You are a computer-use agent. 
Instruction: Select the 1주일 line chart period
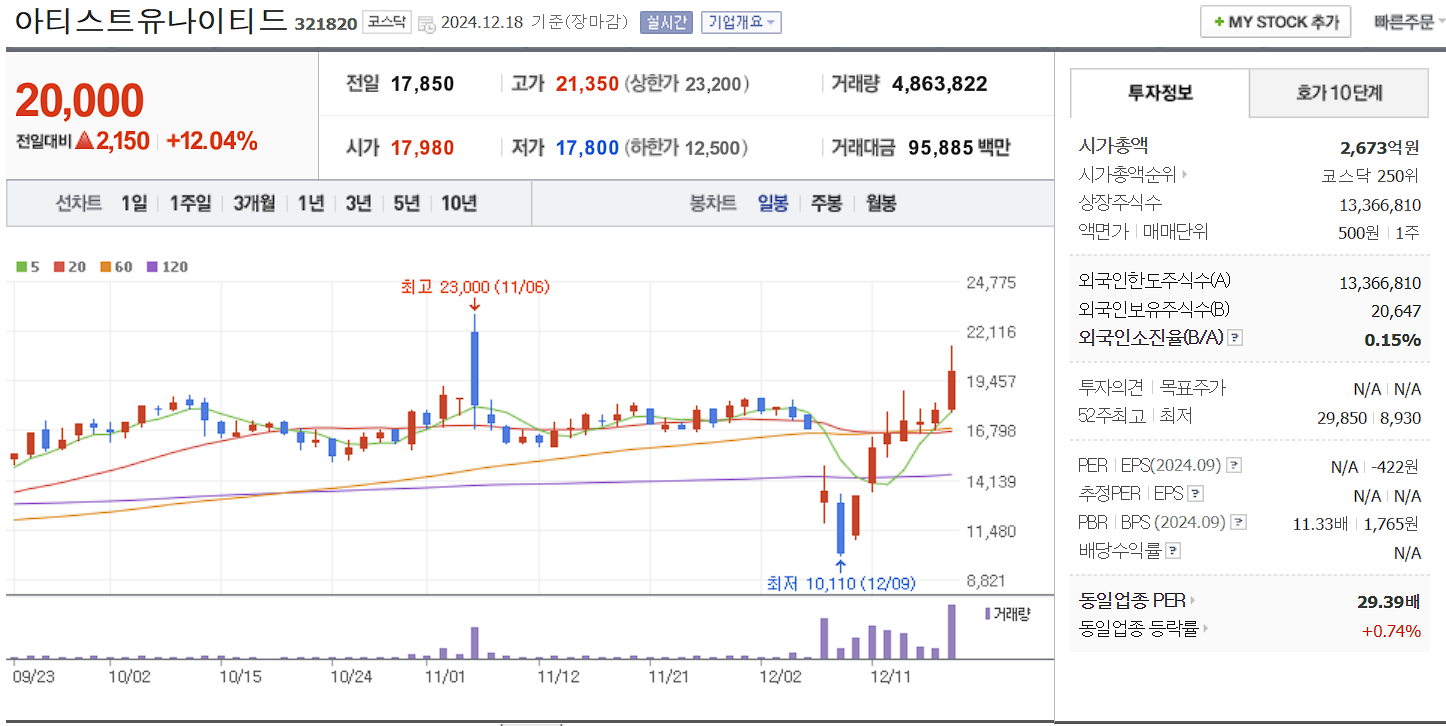point(190,203)
